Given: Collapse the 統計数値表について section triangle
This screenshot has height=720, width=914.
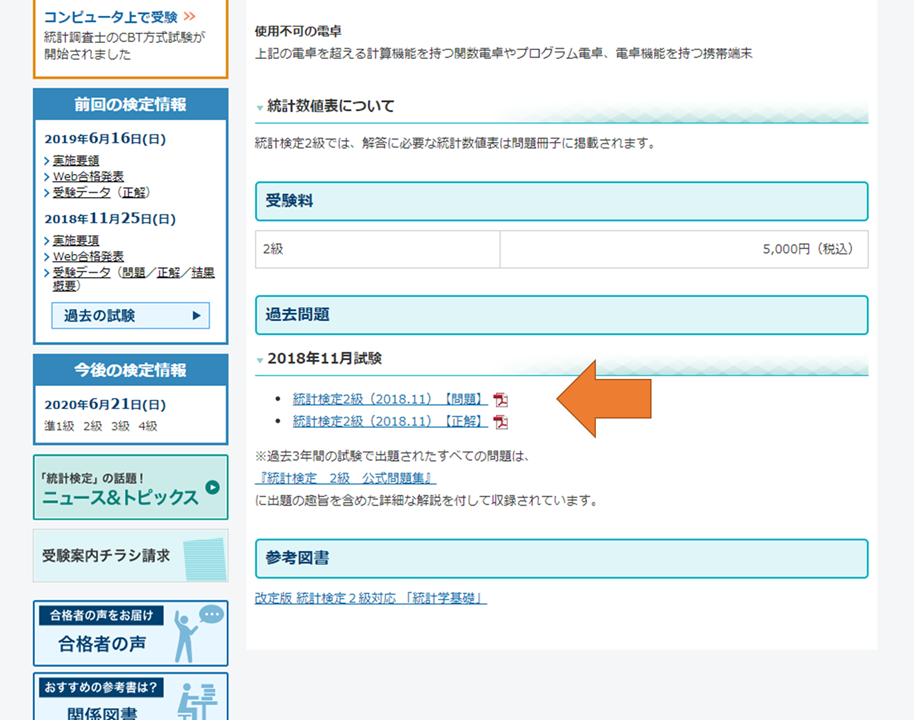Looking at the screenshot, I should (x=260, y=107).
